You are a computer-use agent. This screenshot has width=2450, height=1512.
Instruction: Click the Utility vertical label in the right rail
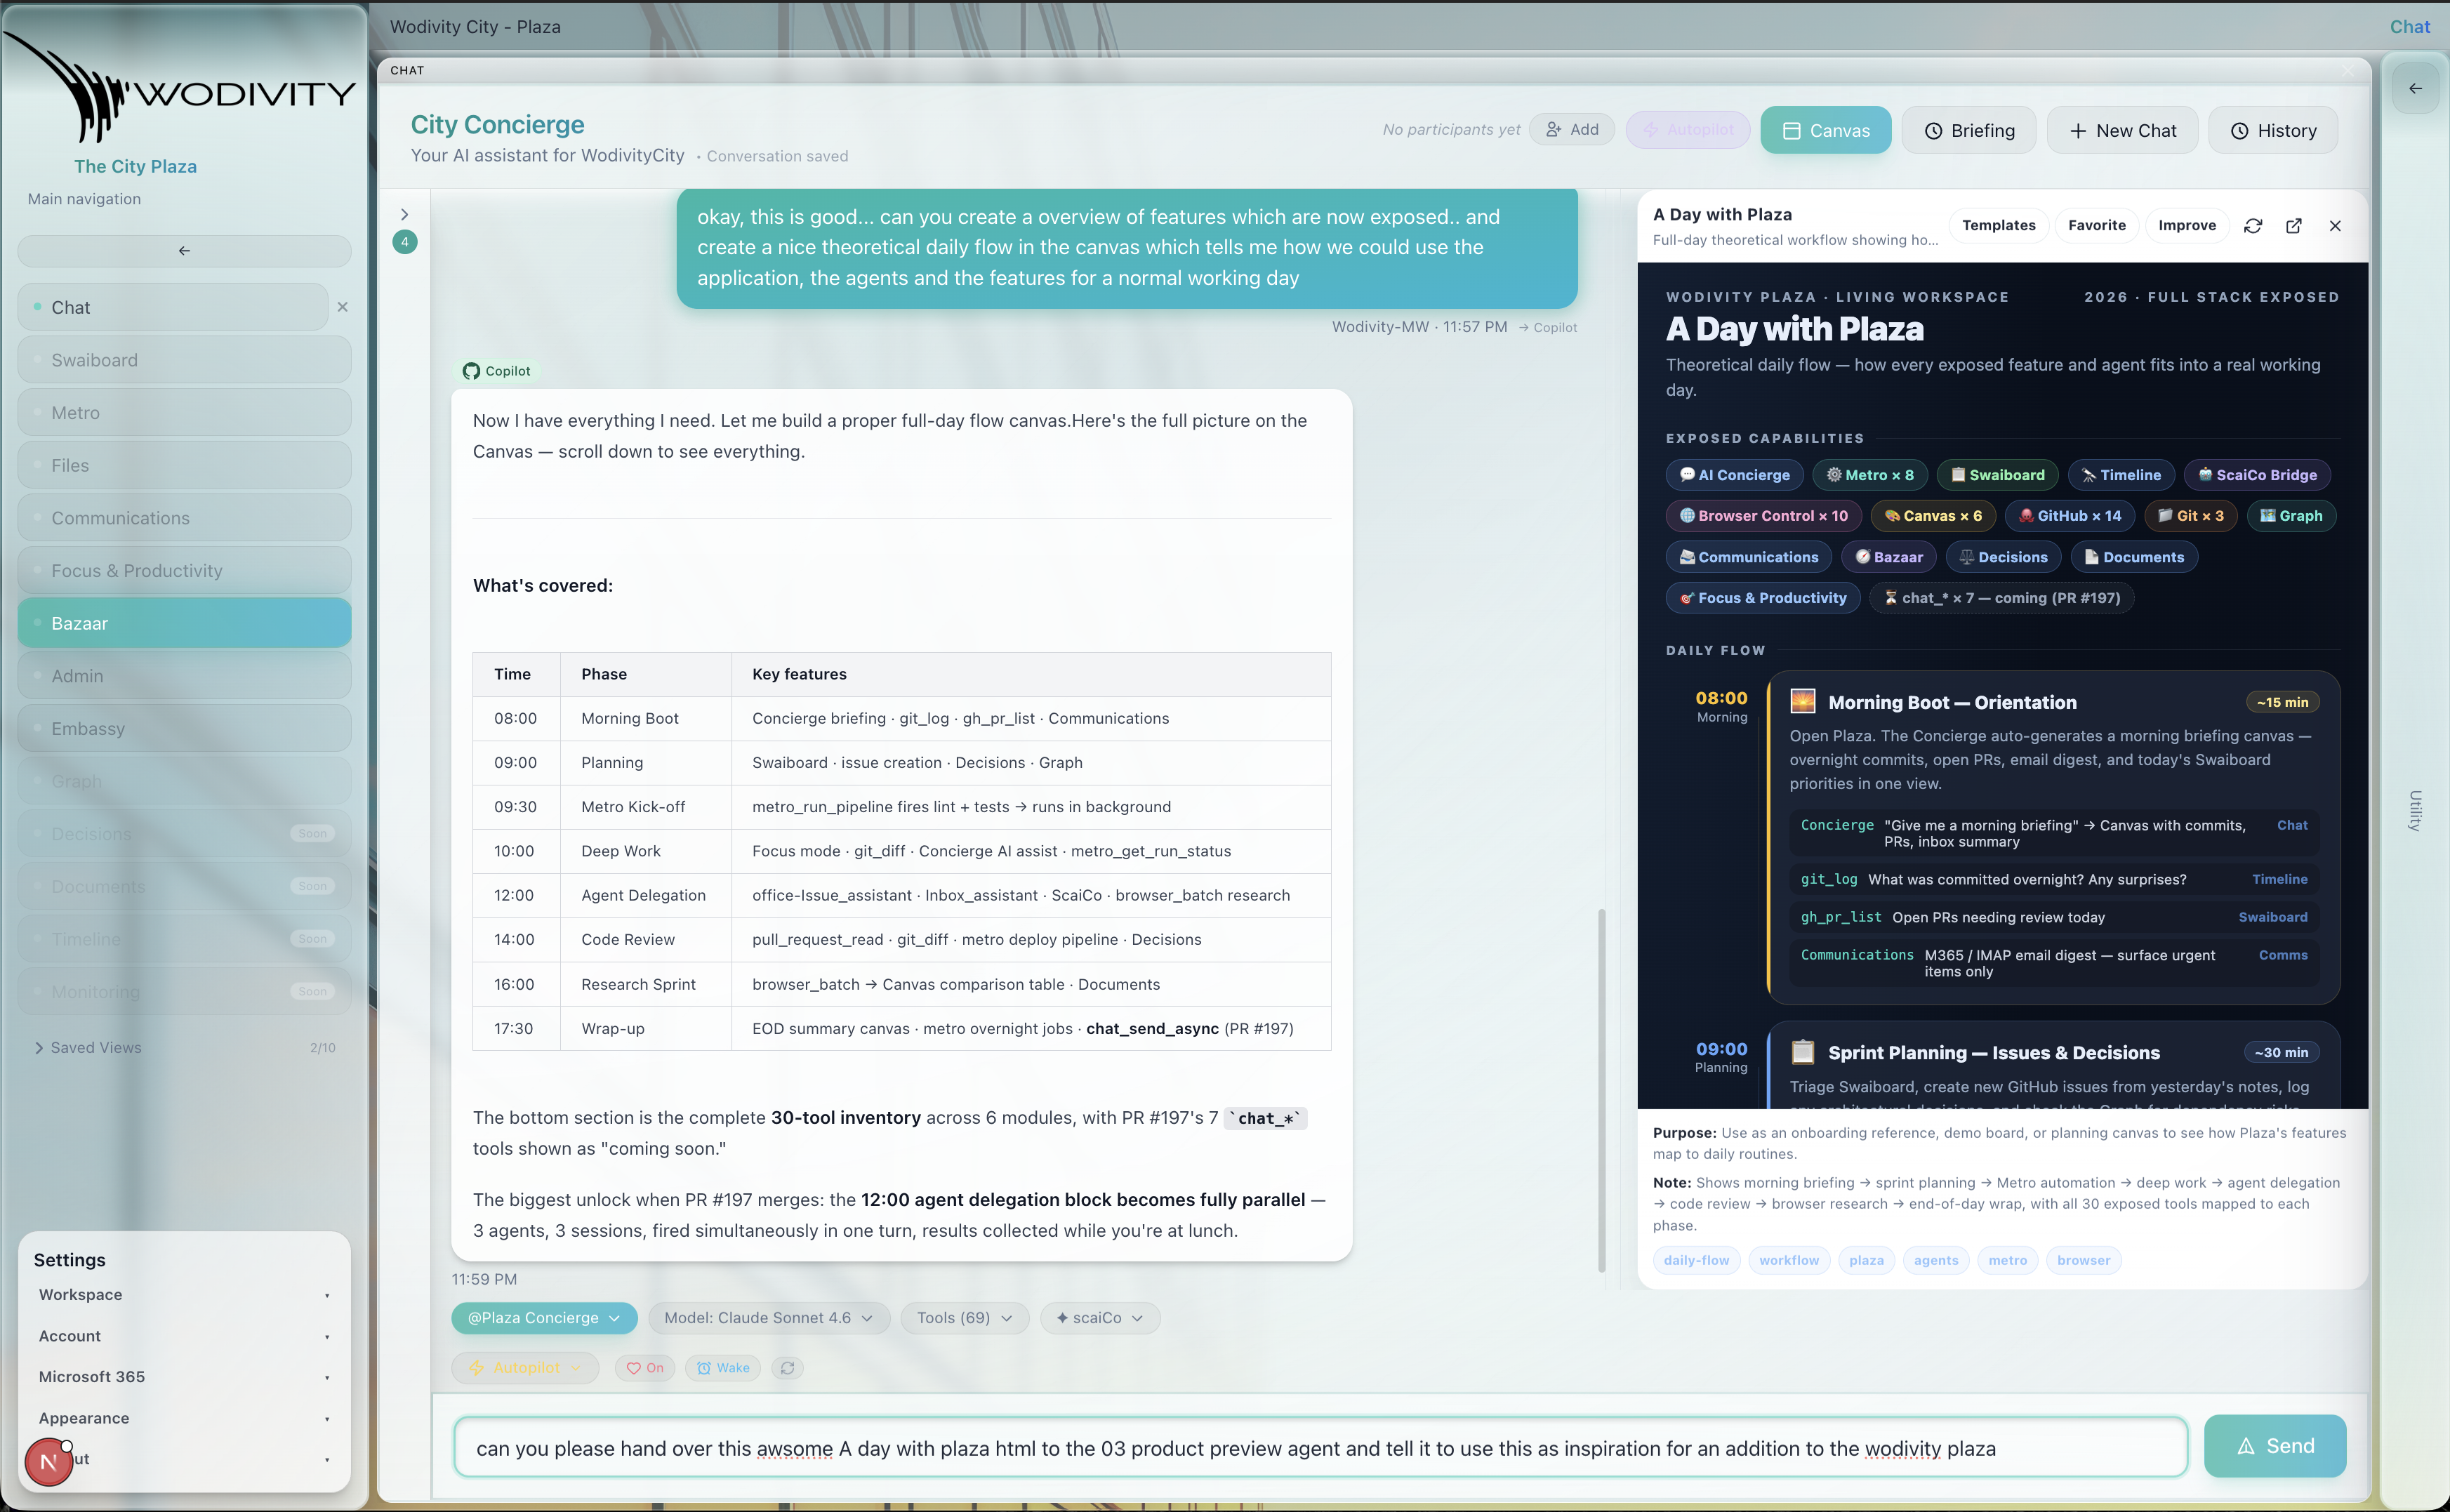click(x=2415, y=810)
